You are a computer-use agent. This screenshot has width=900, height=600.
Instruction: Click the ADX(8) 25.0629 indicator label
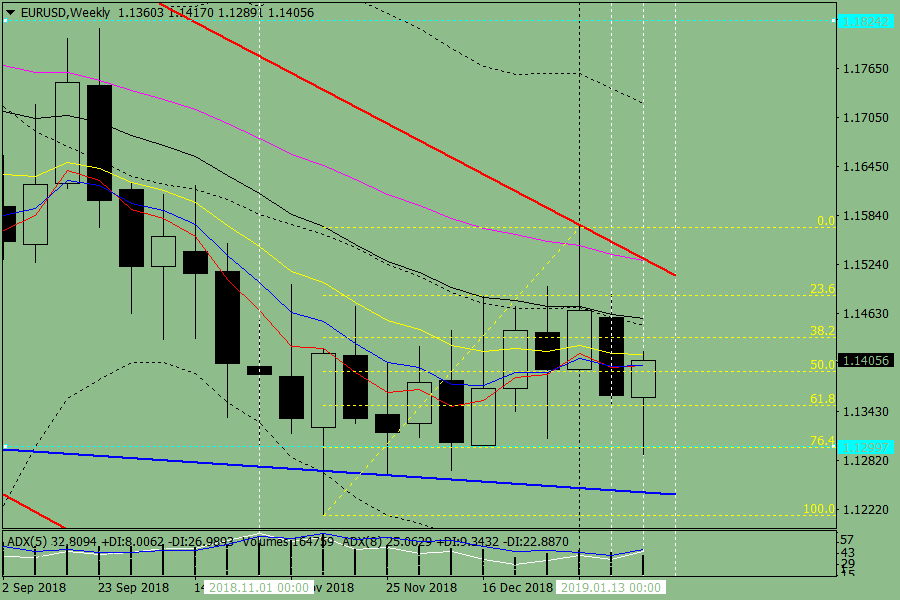[x=388, y=542]
